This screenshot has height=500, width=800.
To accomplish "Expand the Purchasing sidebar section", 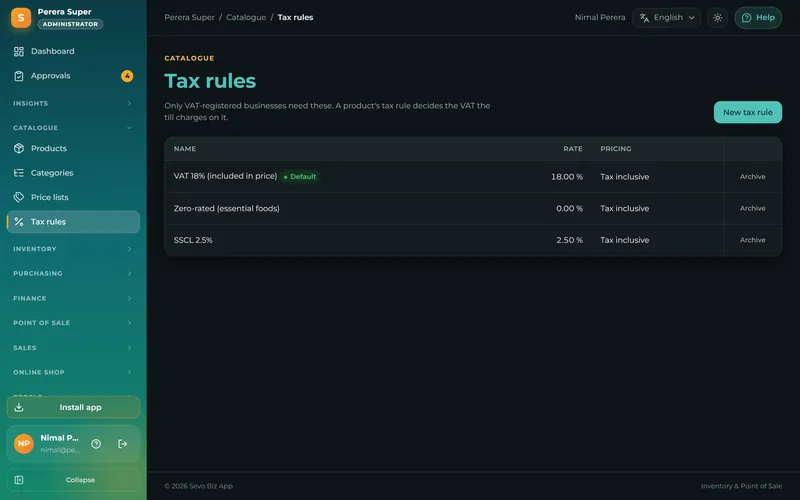I will click(73, 273).
